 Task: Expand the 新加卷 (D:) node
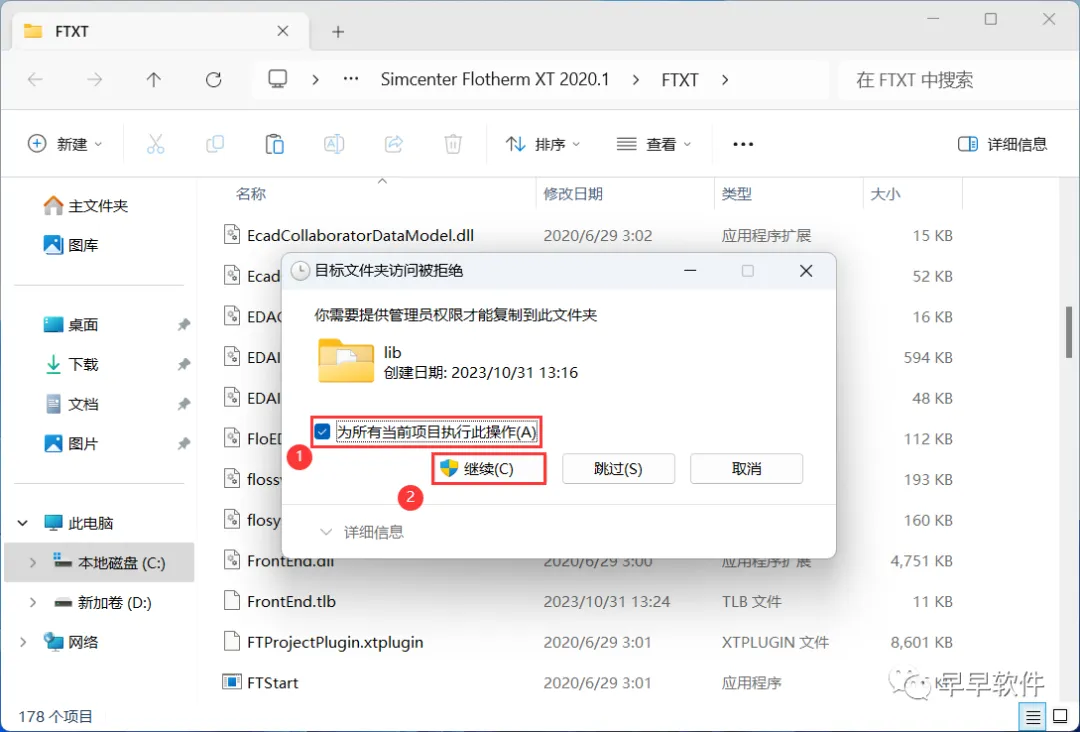coord(32,603)
